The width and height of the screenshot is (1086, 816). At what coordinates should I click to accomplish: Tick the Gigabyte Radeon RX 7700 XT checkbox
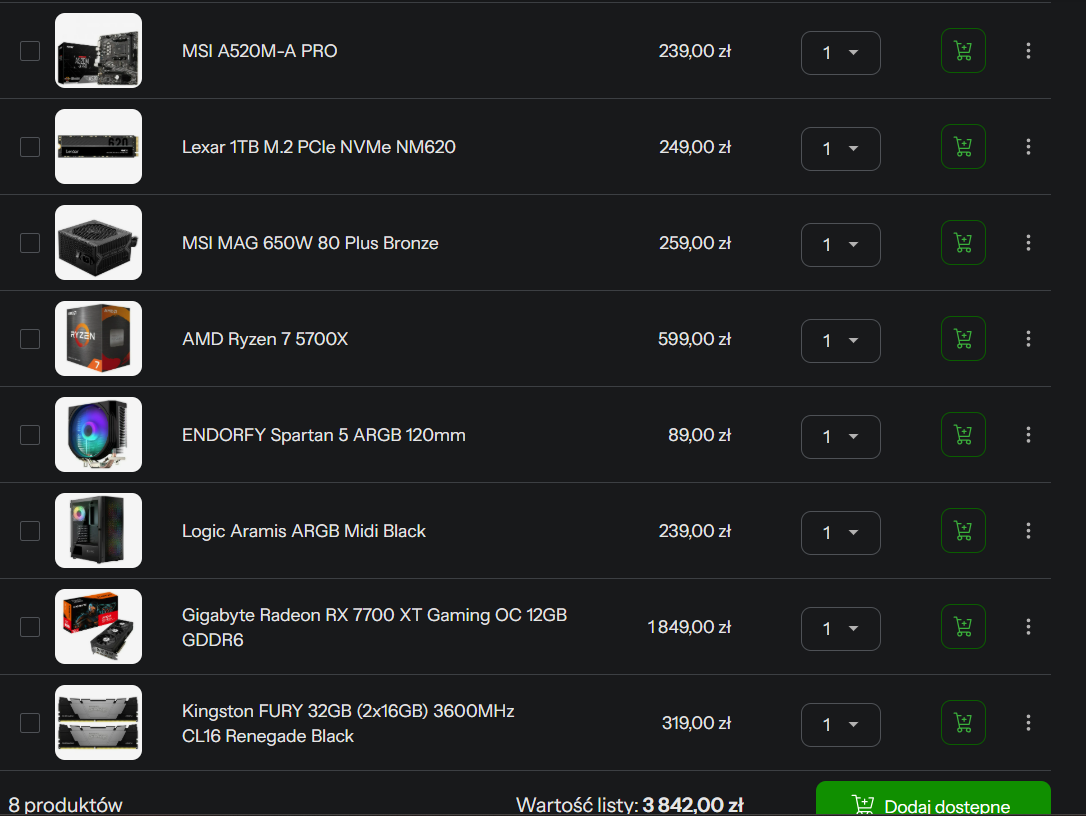pos(30,628)
